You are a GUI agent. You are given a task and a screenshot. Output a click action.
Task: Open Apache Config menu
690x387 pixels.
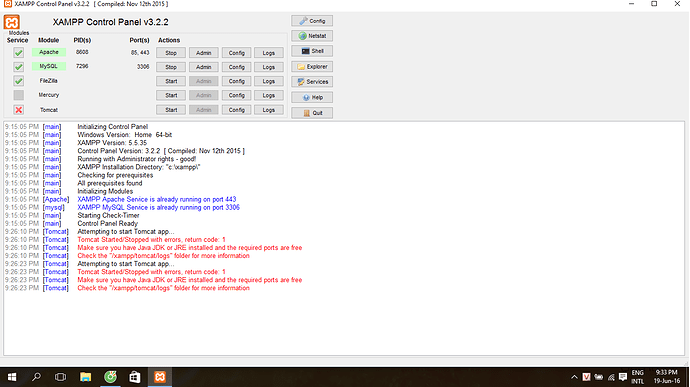click(x=236, y=53)
